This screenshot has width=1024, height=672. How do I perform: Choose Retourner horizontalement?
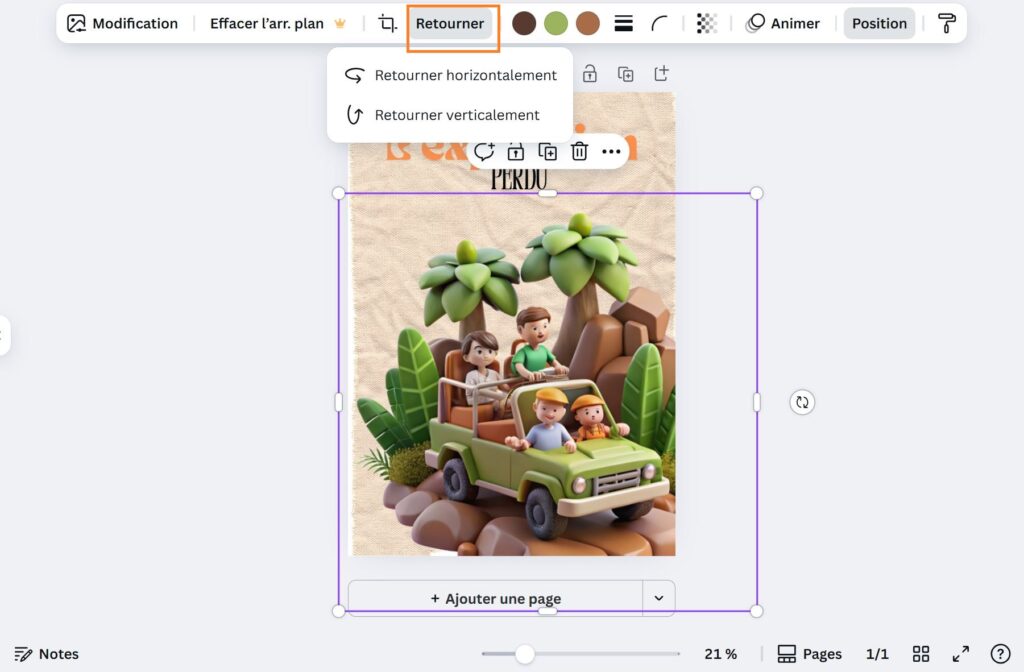(450, 75)
